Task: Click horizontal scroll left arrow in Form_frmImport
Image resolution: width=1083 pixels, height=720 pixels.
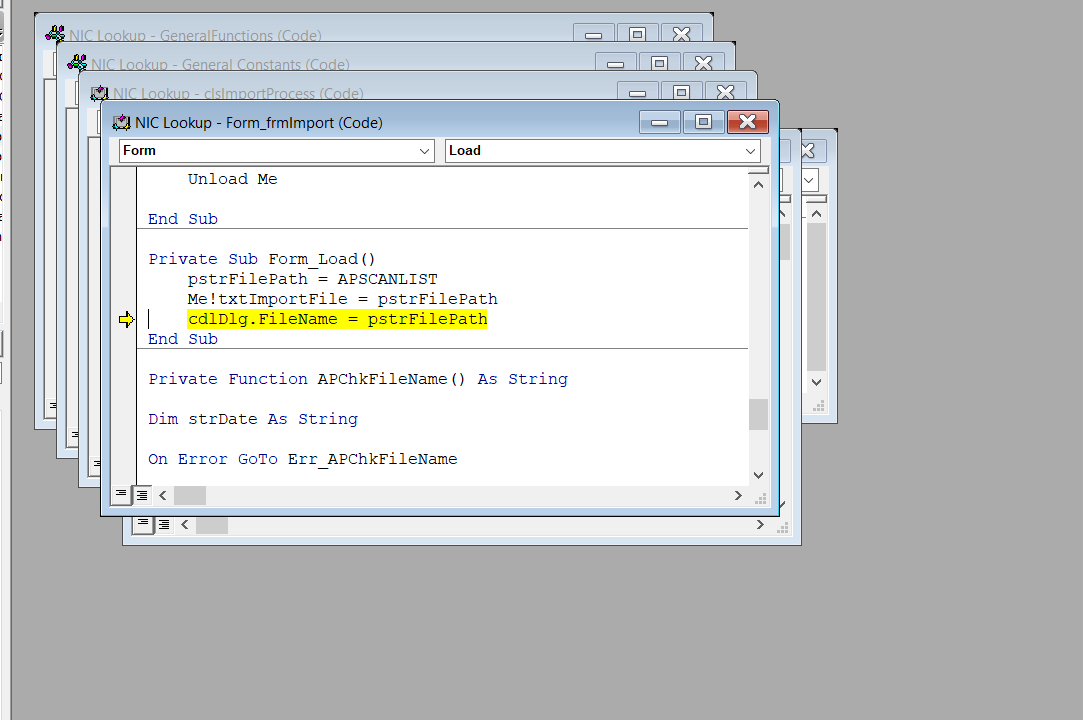Action: (x=163, y=495)
